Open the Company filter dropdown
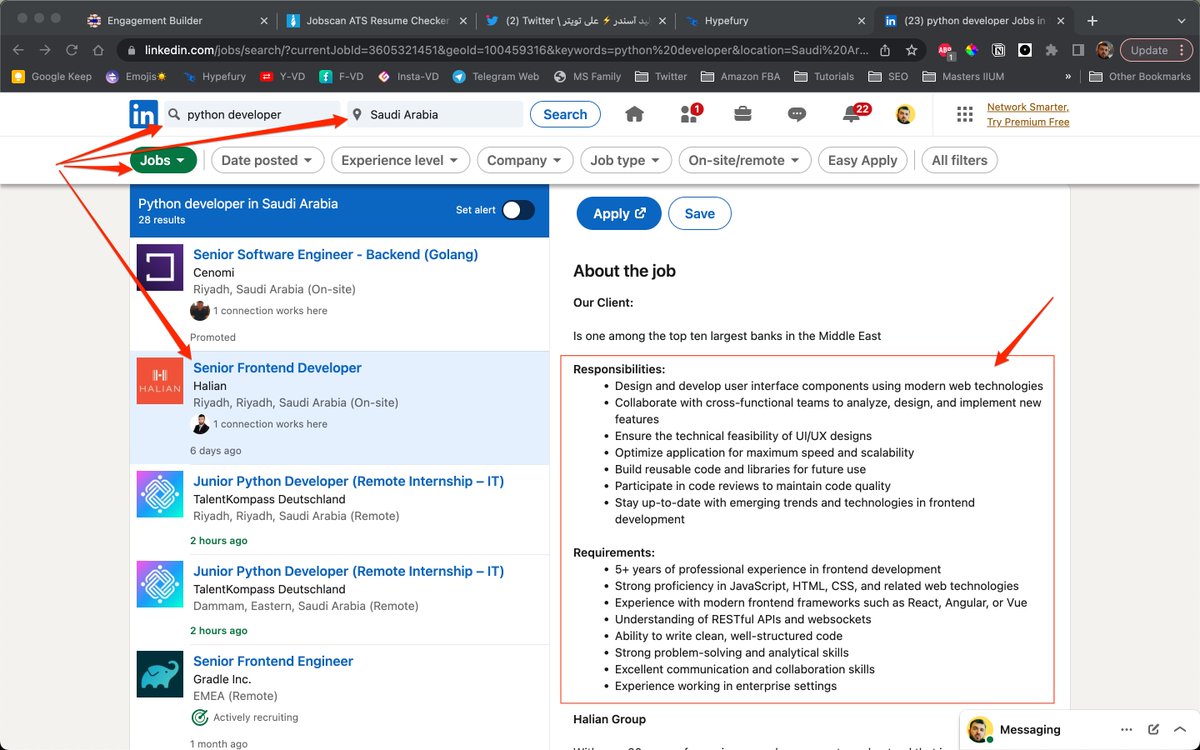 525,160
